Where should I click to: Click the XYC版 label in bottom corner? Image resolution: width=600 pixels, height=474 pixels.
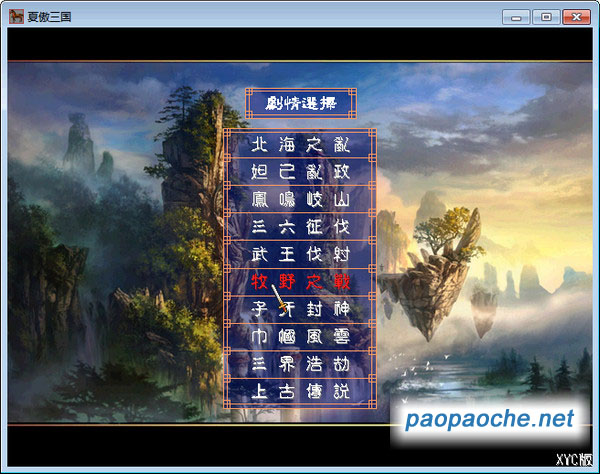tap(574, 459)
